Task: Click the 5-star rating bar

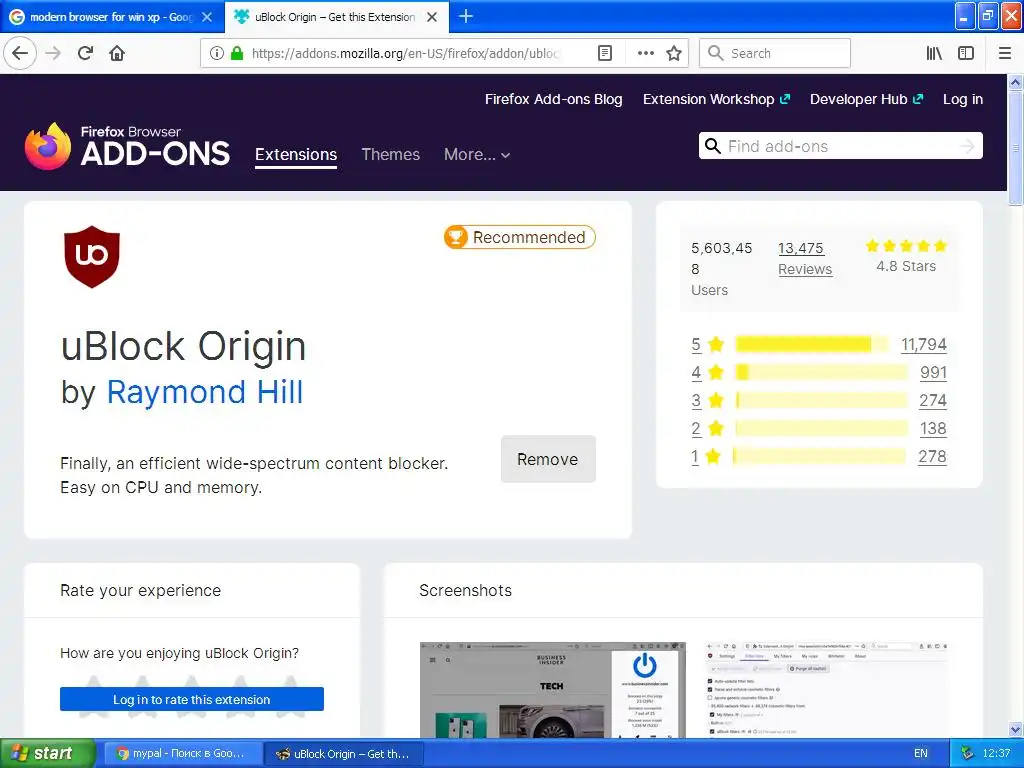Action: [812, 344]
